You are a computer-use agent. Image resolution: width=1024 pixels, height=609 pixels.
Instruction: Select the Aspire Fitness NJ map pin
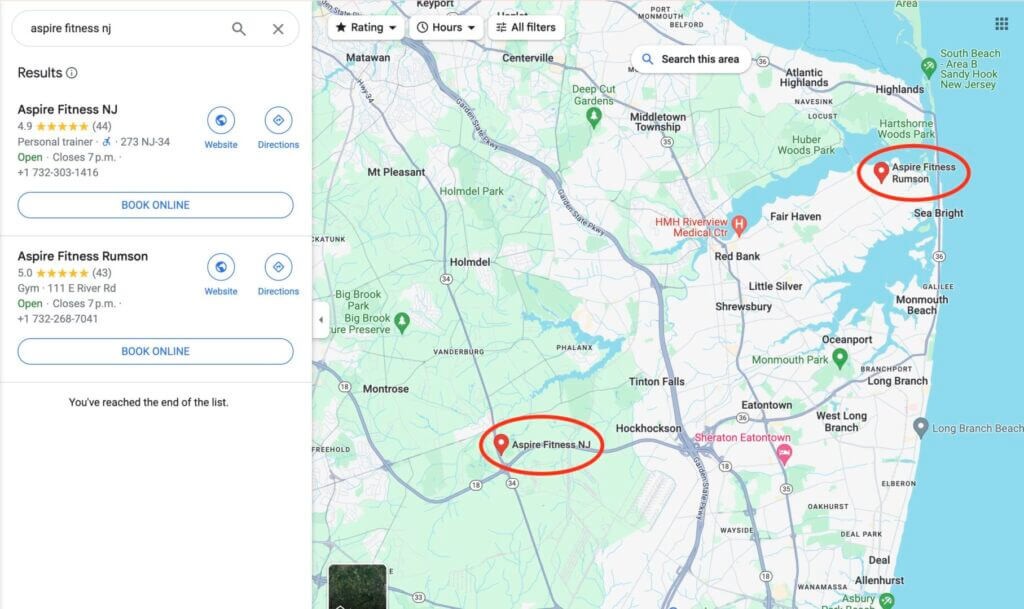tap(500, 443)
